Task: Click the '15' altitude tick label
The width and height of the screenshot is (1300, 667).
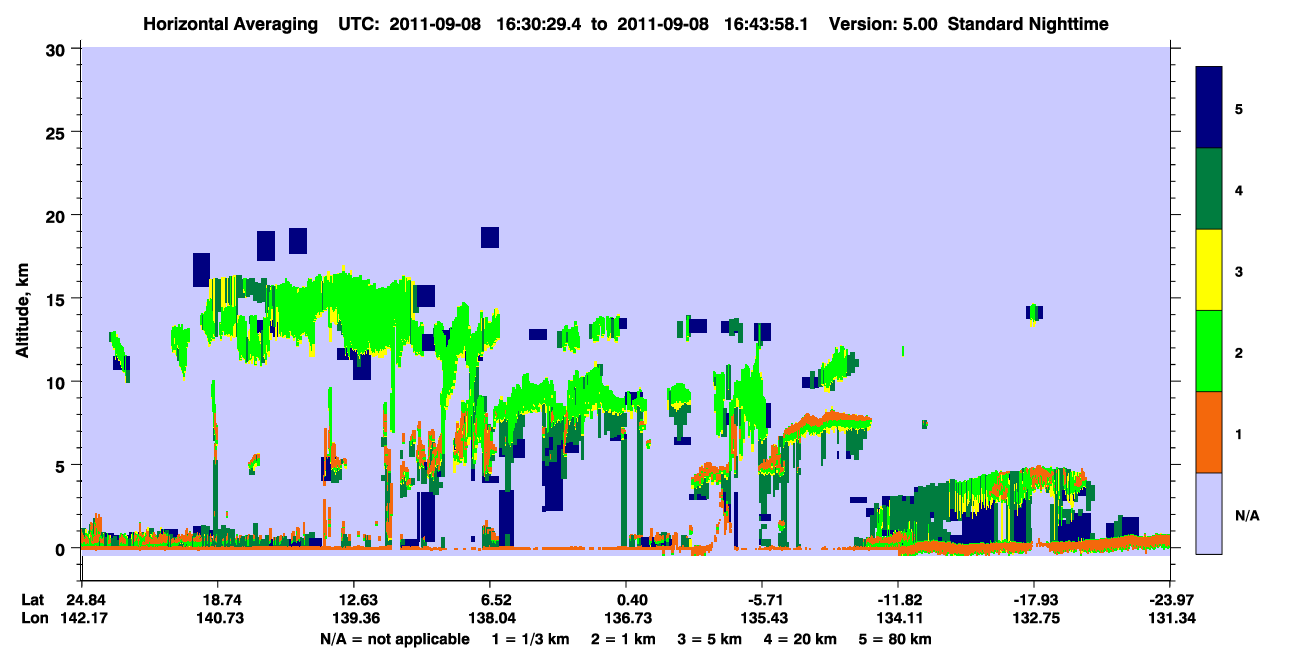Action: 58,299
